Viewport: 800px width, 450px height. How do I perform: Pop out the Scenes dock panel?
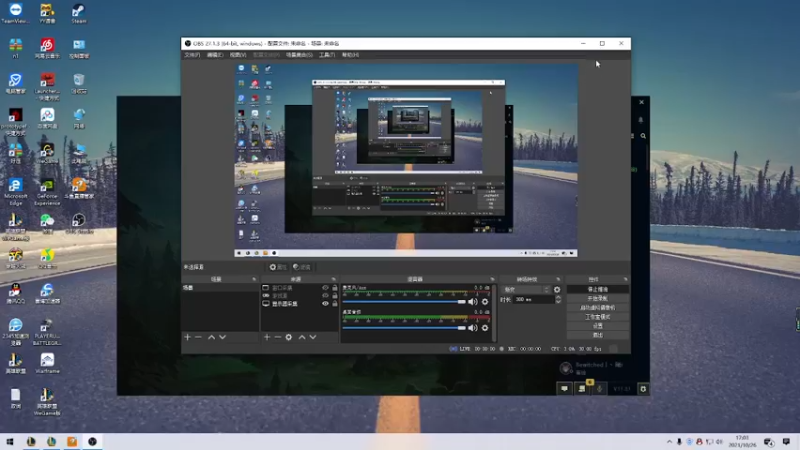pos(254,280)
